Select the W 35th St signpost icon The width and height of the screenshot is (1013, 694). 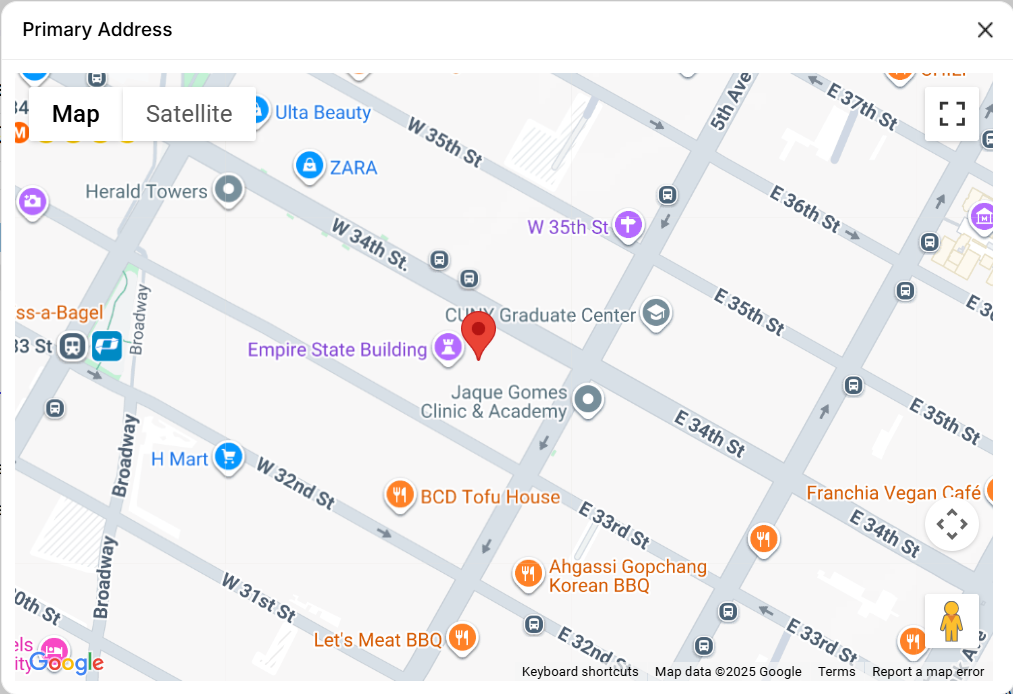point(628,226)
